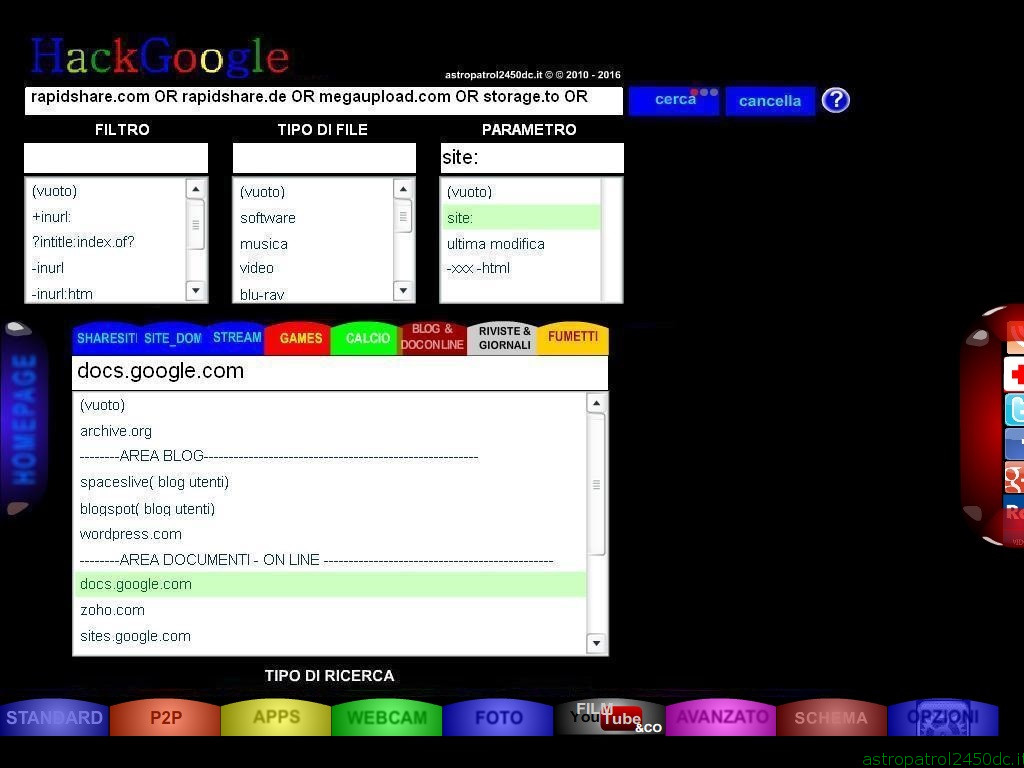This screenshot has height=768, width=1024.
Task: Open the AVANZATO search type
Action: pyautogui.click(x=722, y=718)
